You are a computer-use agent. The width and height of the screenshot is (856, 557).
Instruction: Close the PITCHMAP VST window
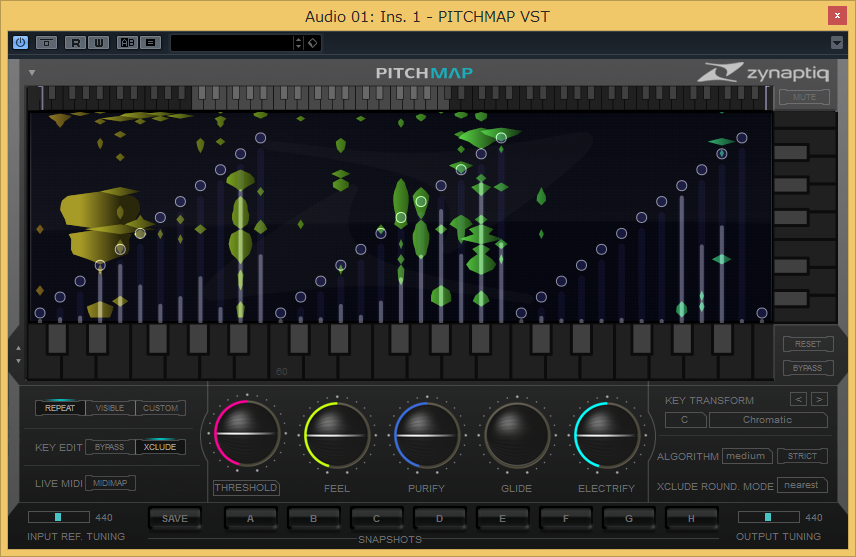[x=837, y=16]
